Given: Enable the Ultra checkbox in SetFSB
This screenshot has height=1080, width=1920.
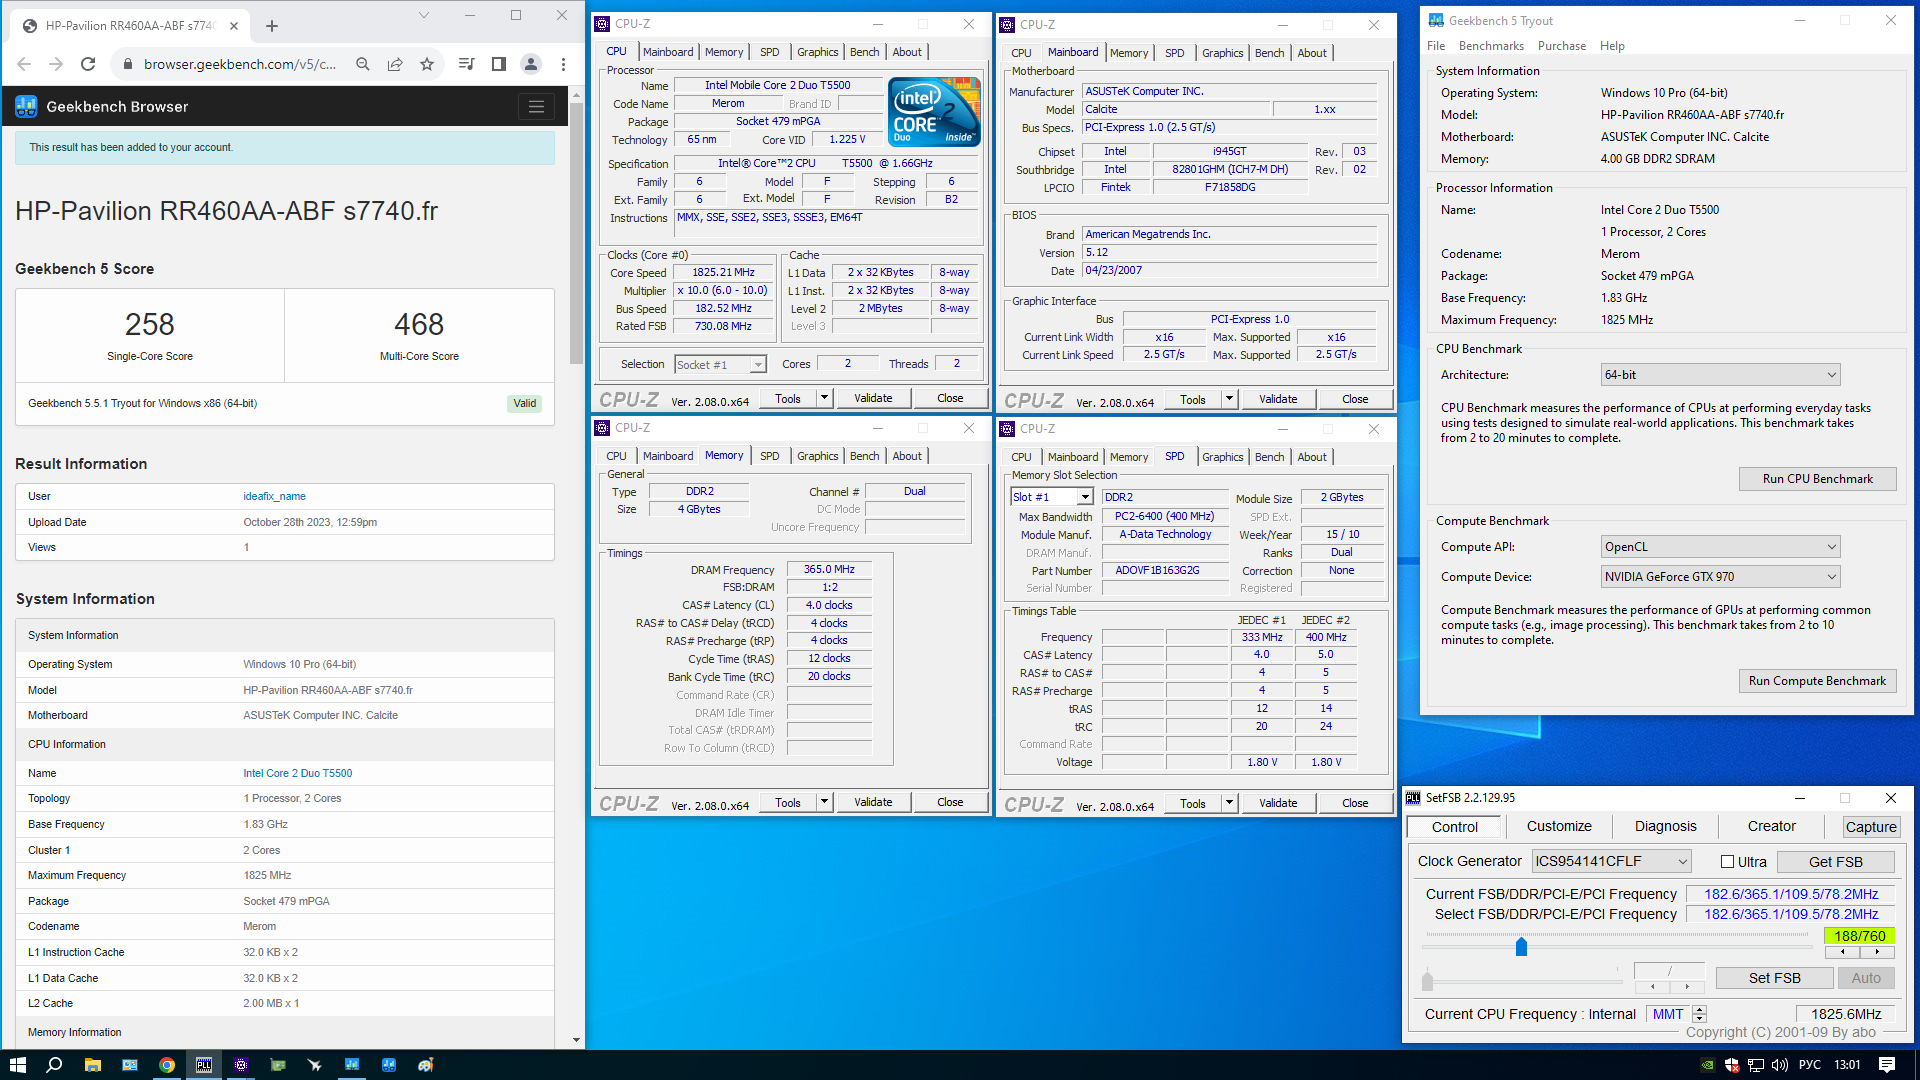Looking at the screenshot, I should pyautogui.click(x=1727, y=862).
